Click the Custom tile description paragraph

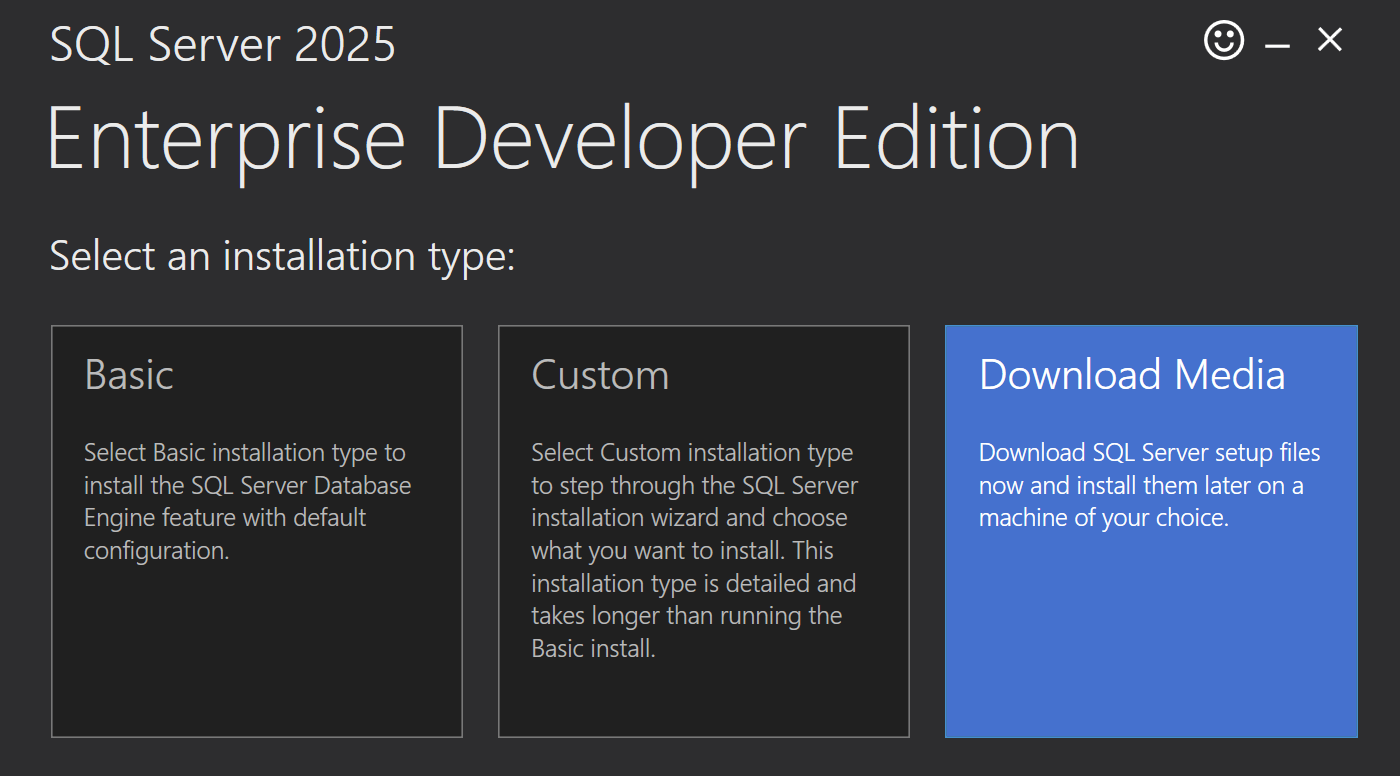point(693,550)
